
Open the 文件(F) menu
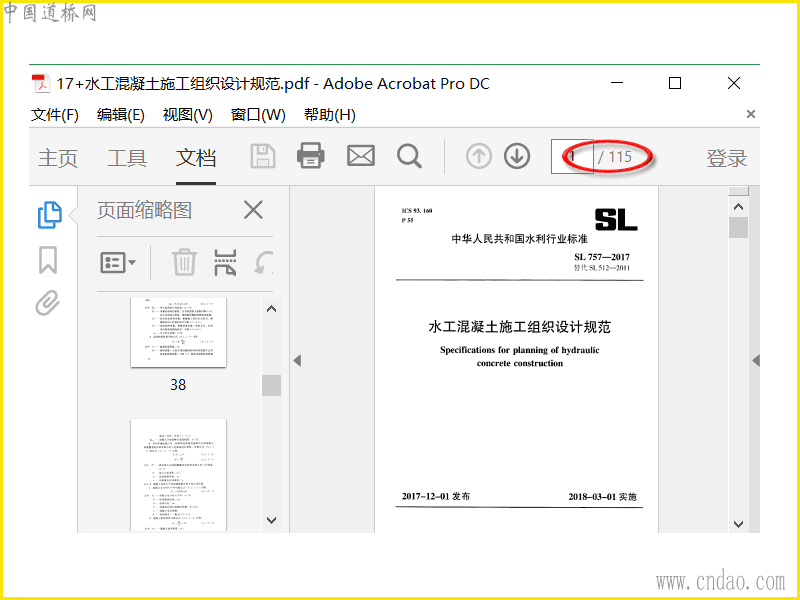[x=55, y=115]
